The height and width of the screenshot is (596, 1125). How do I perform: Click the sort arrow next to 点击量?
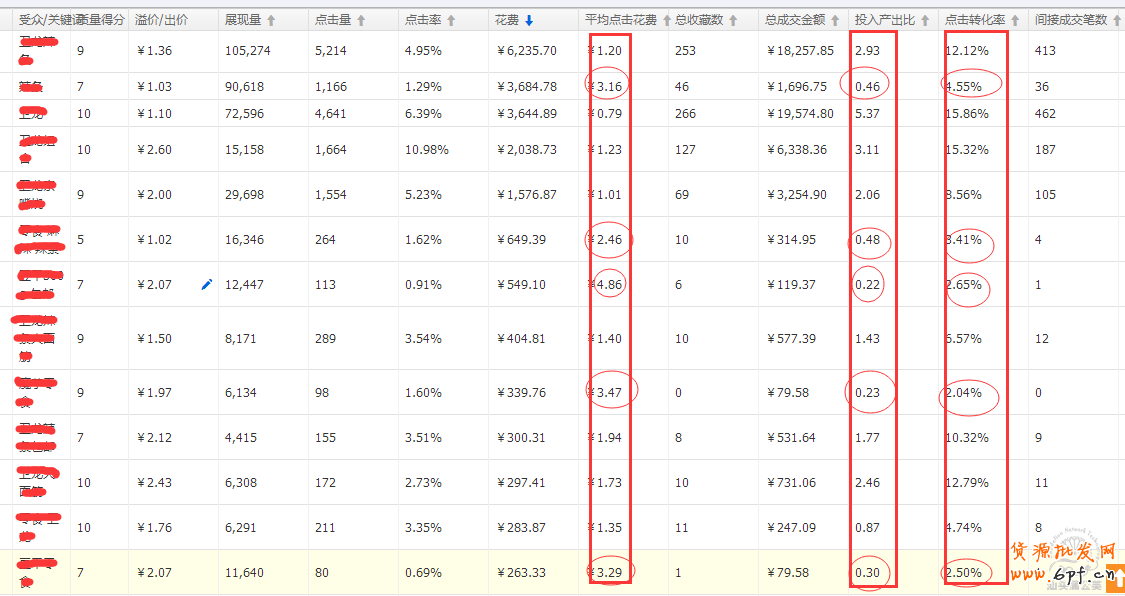pyautogui.click(x=361, y=20)
